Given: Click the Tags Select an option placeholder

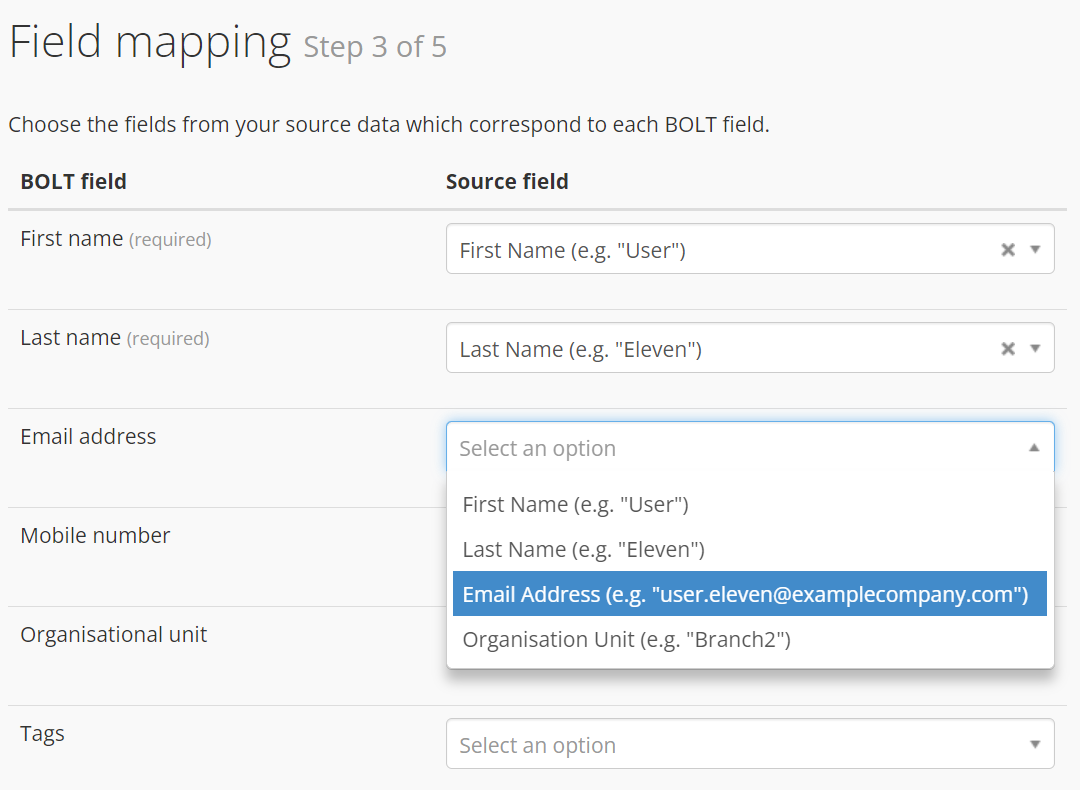Looking at the screenshot, I should [x=537, y=745].
